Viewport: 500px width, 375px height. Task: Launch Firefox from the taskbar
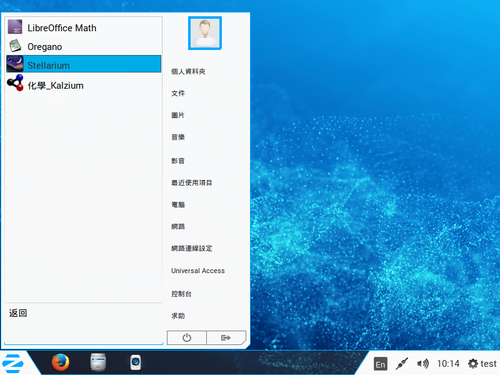pyautogui.click(x=60, y=362)
